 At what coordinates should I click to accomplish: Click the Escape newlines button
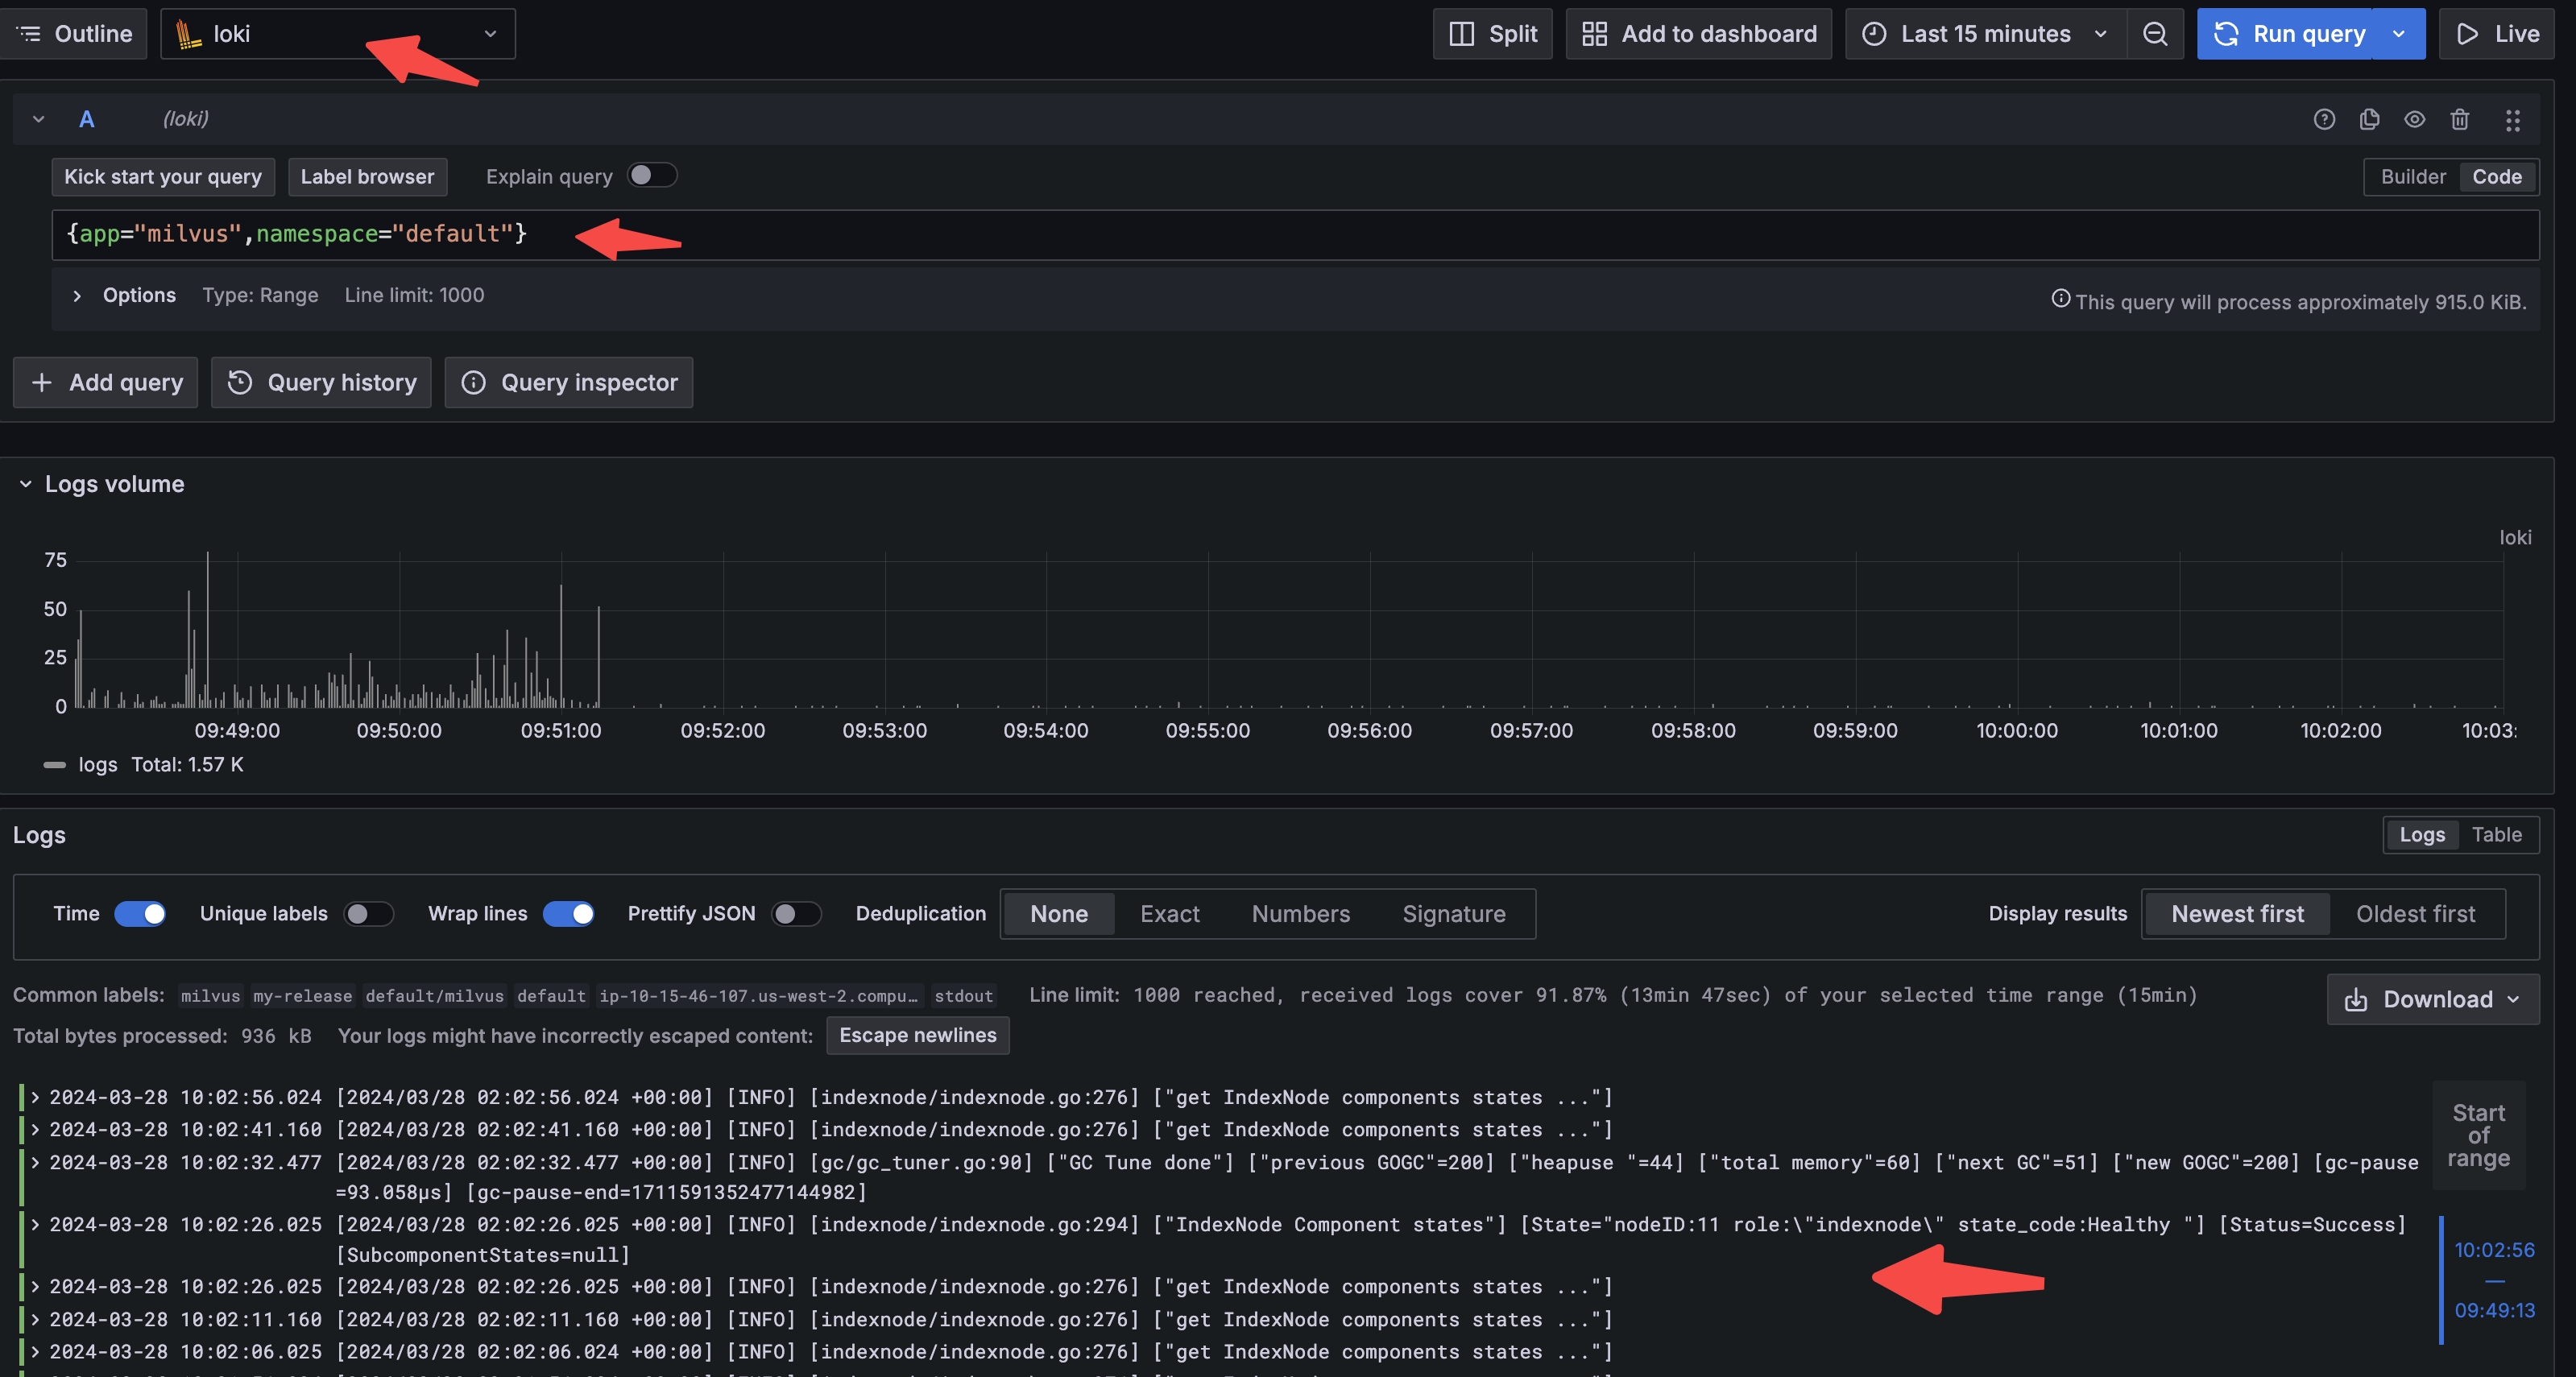point(917,1035)
